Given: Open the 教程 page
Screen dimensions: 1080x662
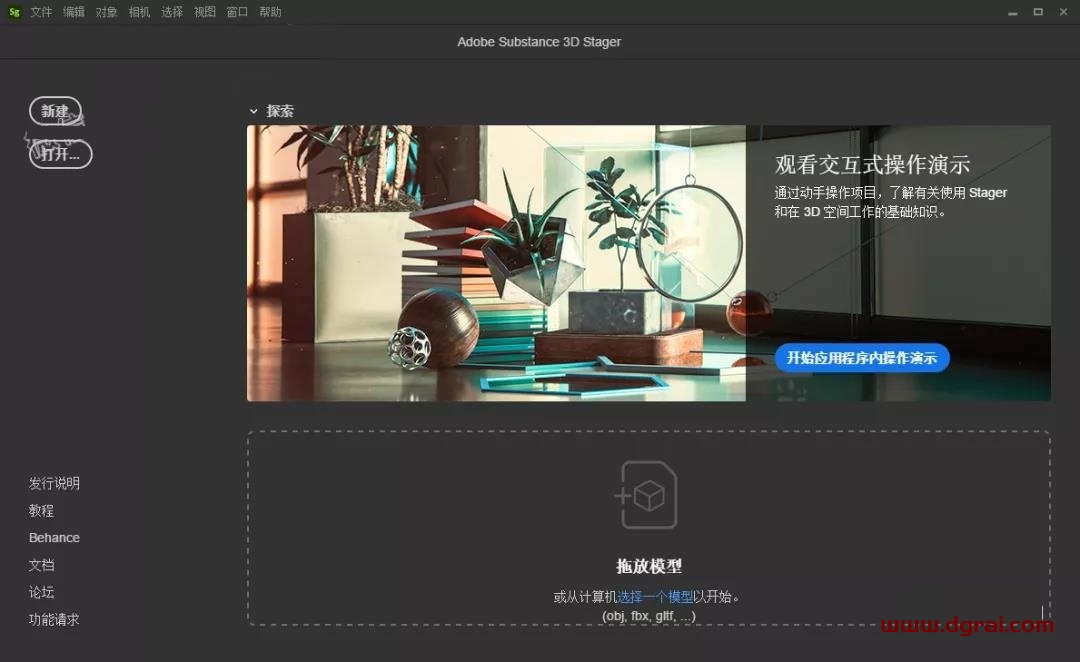Looking at the screenshot, I should tap(41, 510).
